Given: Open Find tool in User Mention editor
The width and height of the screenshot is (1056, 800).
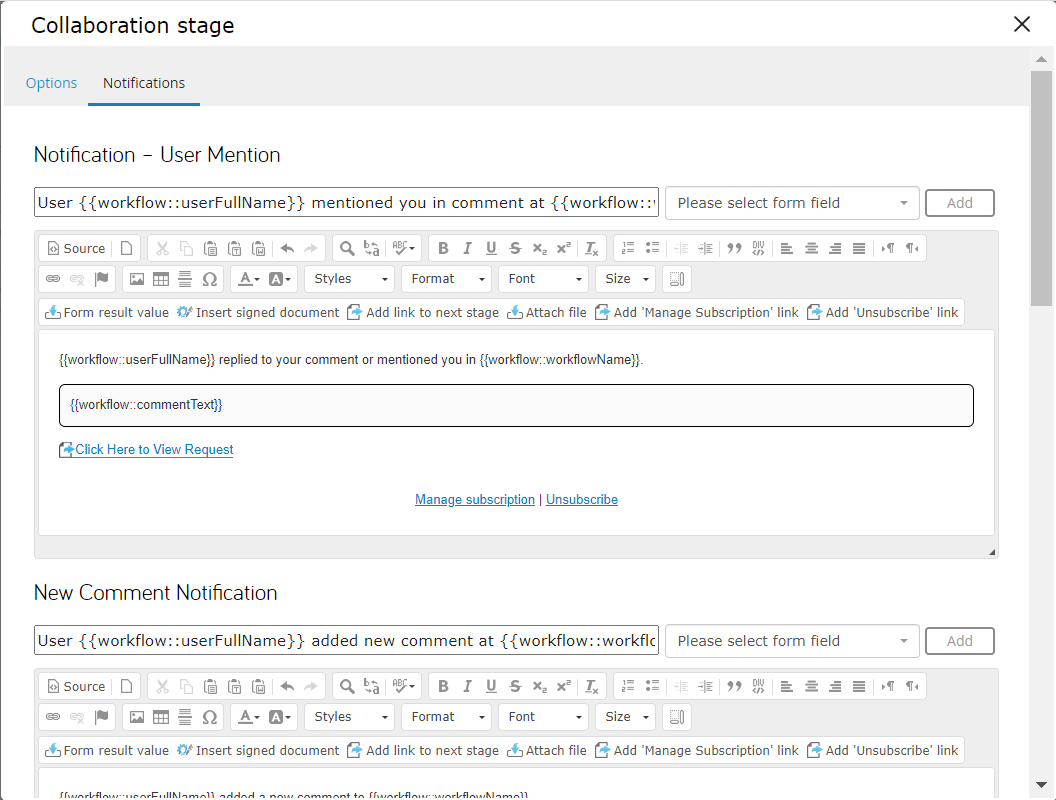Looking at the screenshot, I should 346,249.
